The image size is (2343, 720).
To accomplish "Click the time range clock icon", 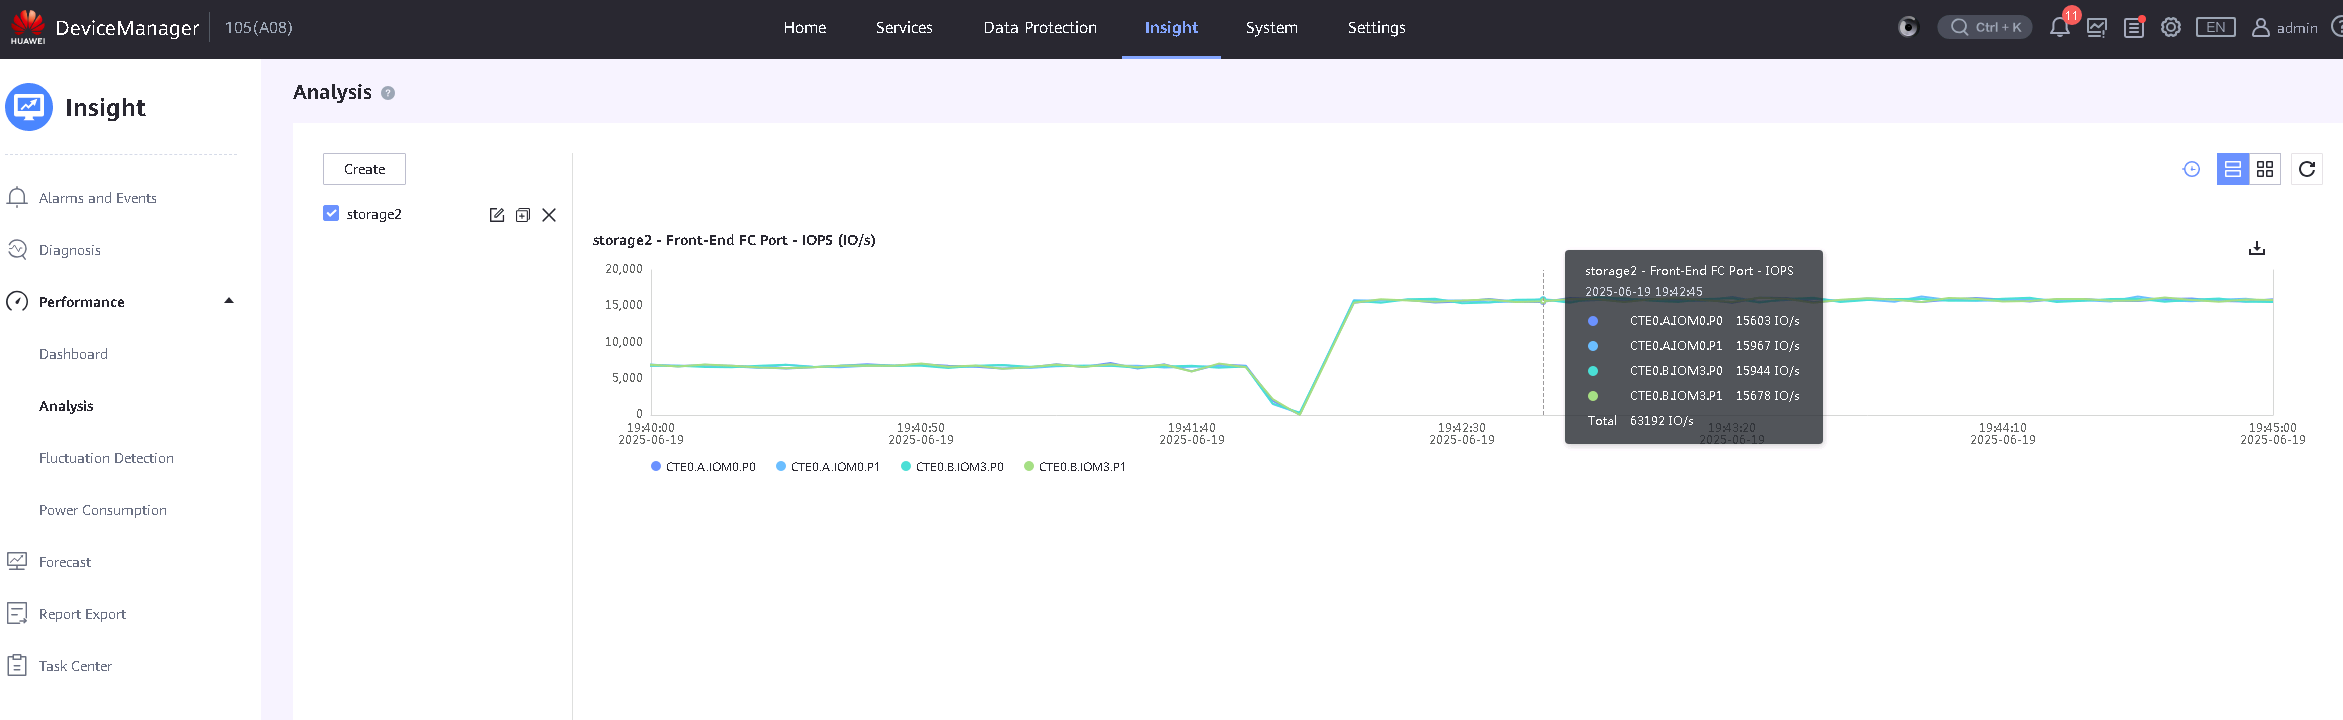I will tap(2191, 169).
